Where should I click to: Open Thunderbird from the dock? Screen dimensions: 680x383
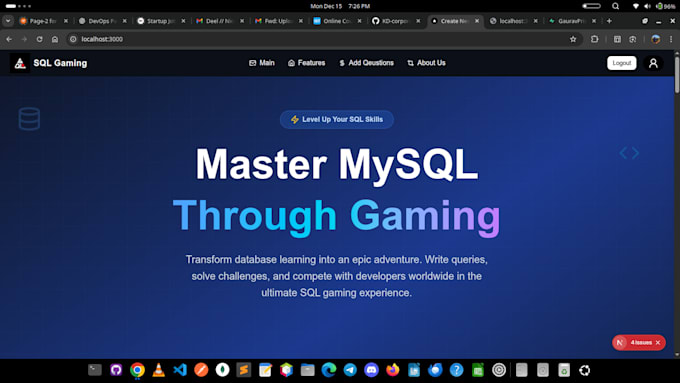[x=435, y=370]
